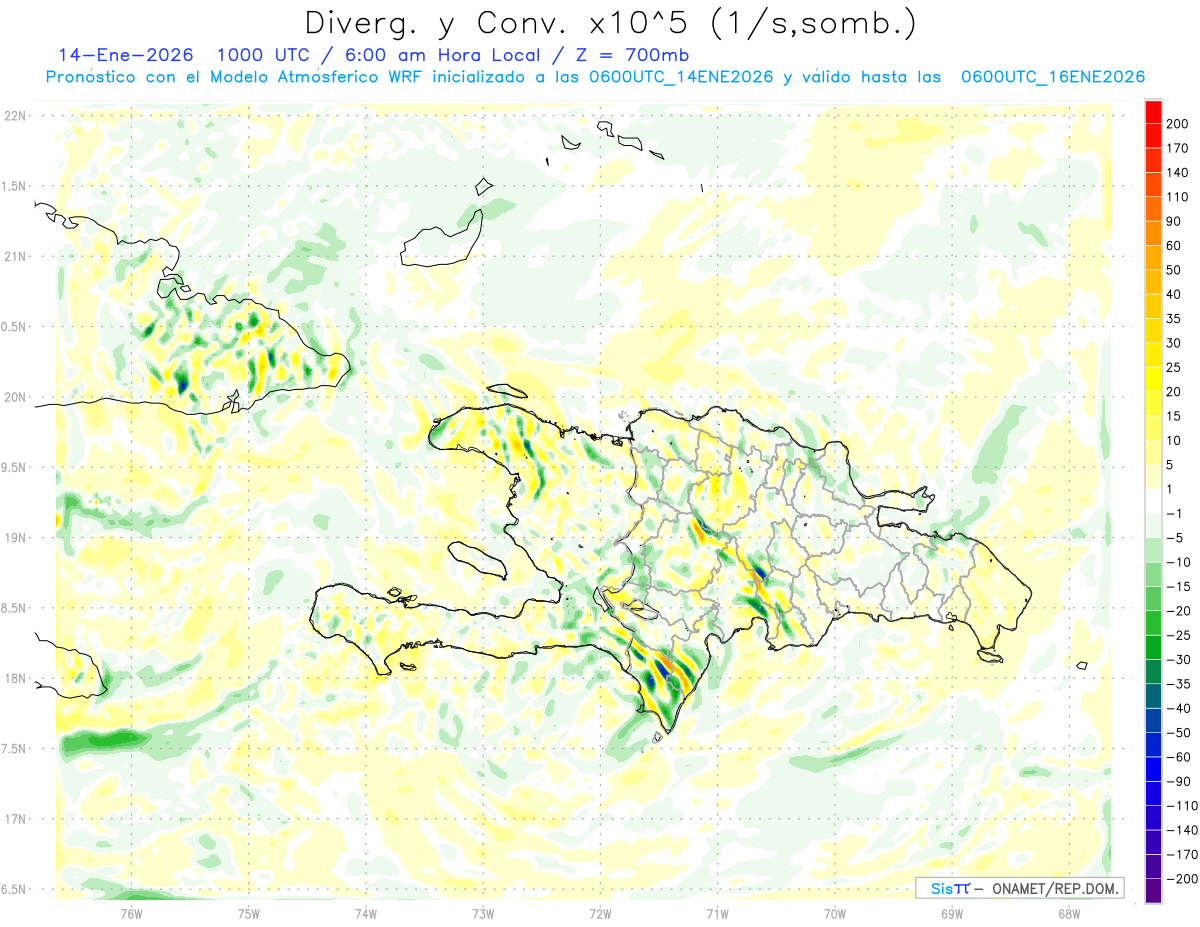Click the '-140' color scale value
This screenshot has height=927, width=1200.
(x=1182, y=830)
